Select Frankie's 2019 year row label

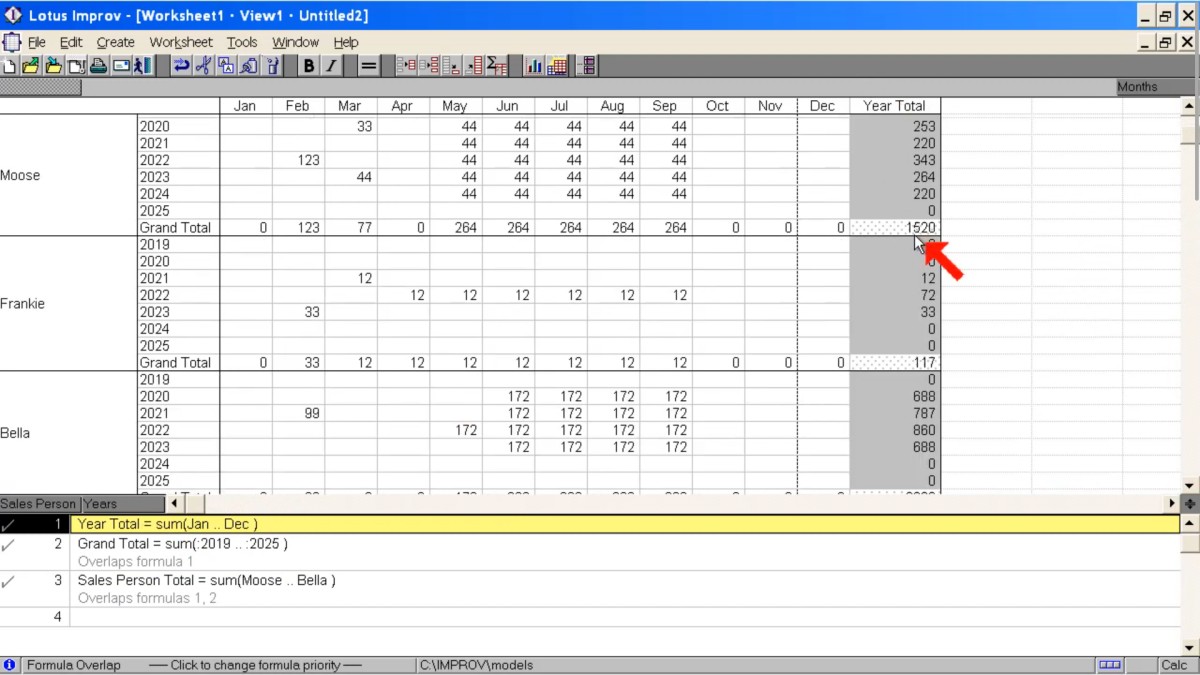point(178,245)
